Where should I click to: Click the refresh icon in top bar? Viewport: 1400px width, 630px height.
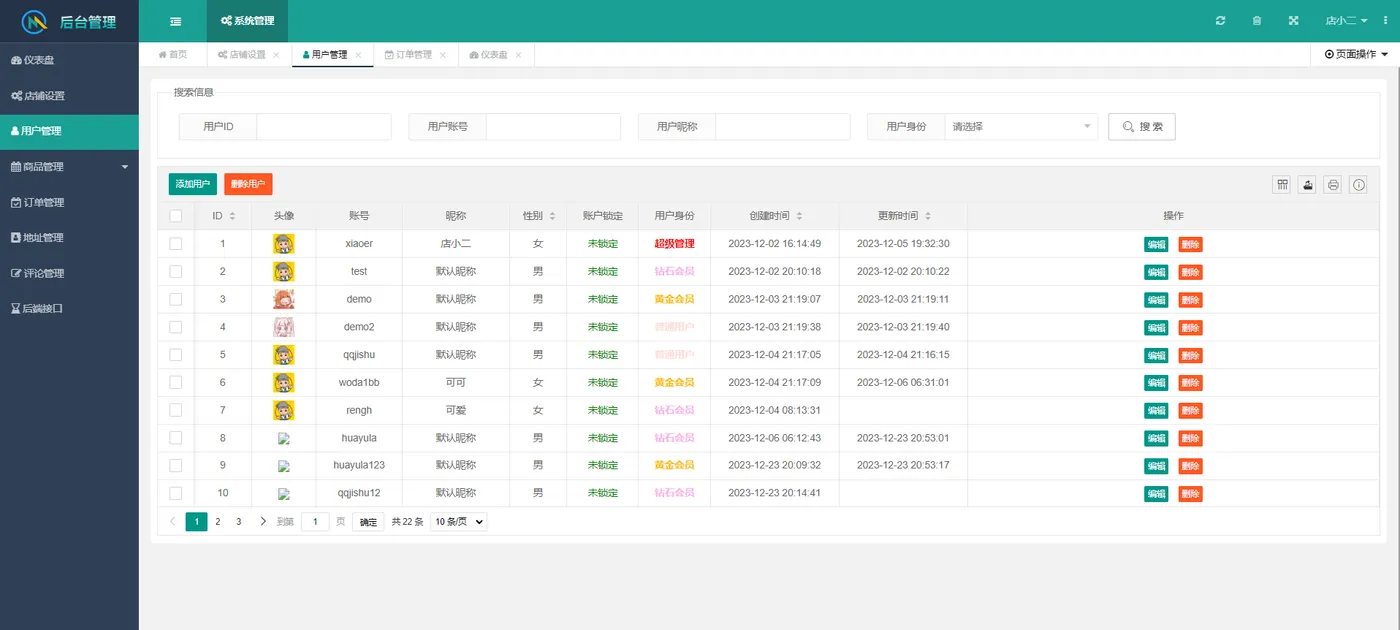click(x=1220, y=21)
